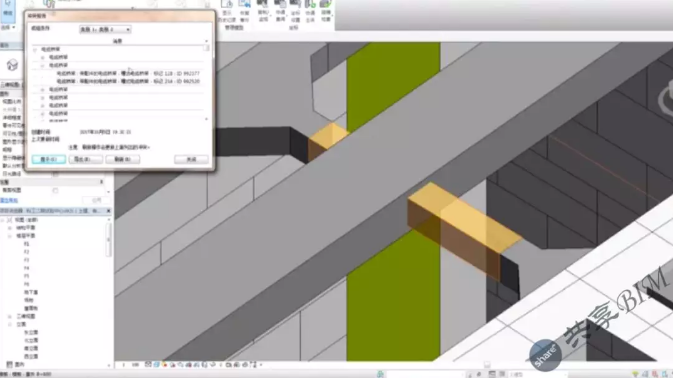Expand the 三维视图 node in project browser
673x378 pixels.
tap(9, 316)
